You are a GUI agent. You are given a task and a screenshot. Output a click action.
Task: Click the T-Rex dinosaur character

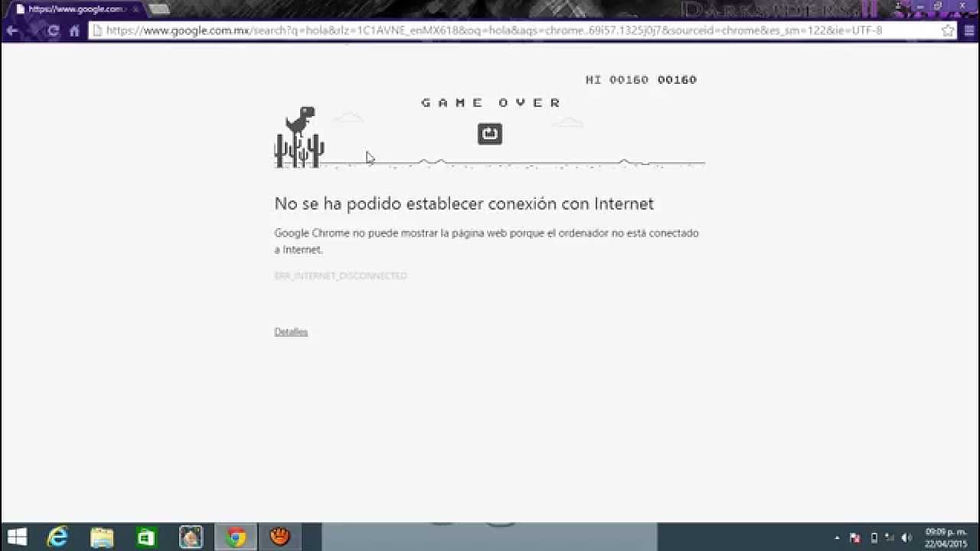click(x=301, y=121)
